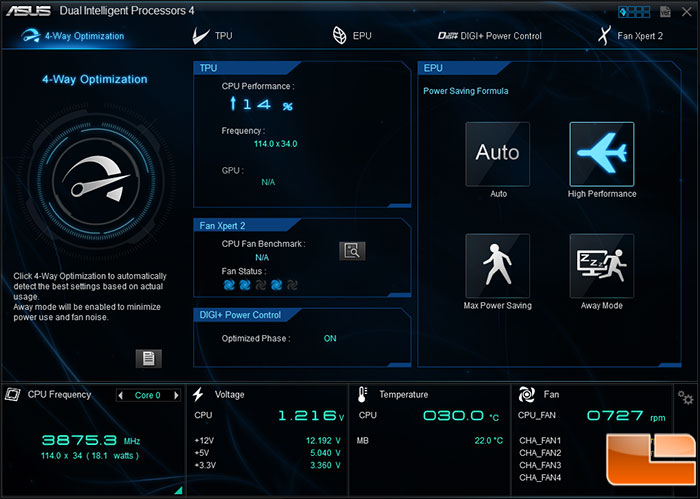Activate Away Mode button
The height and width of the screenshot is (499, 700).
601,265
